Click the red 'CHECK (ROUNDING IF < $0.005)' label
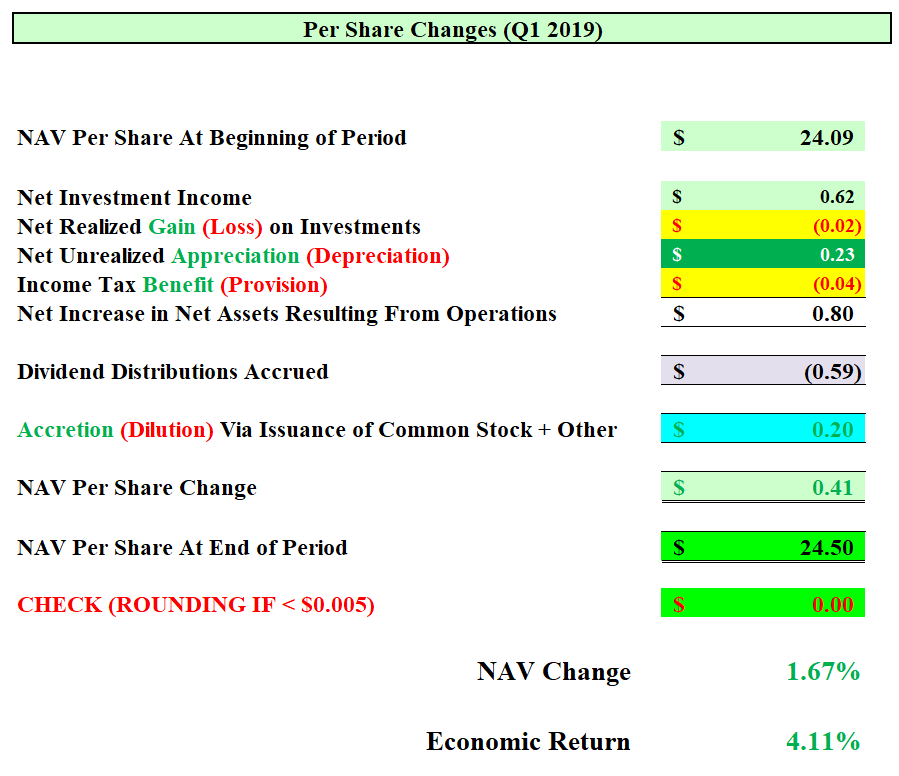 tap(196, 605)
